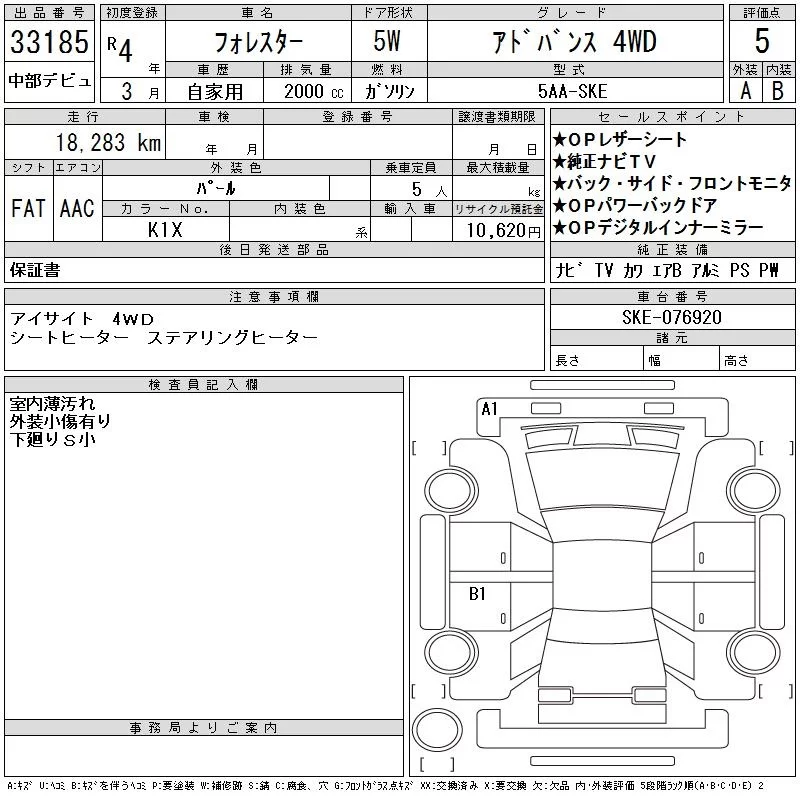Click the fuel value ガソリン
Viewport: 800px width, 800px height.
click(390, 91)
